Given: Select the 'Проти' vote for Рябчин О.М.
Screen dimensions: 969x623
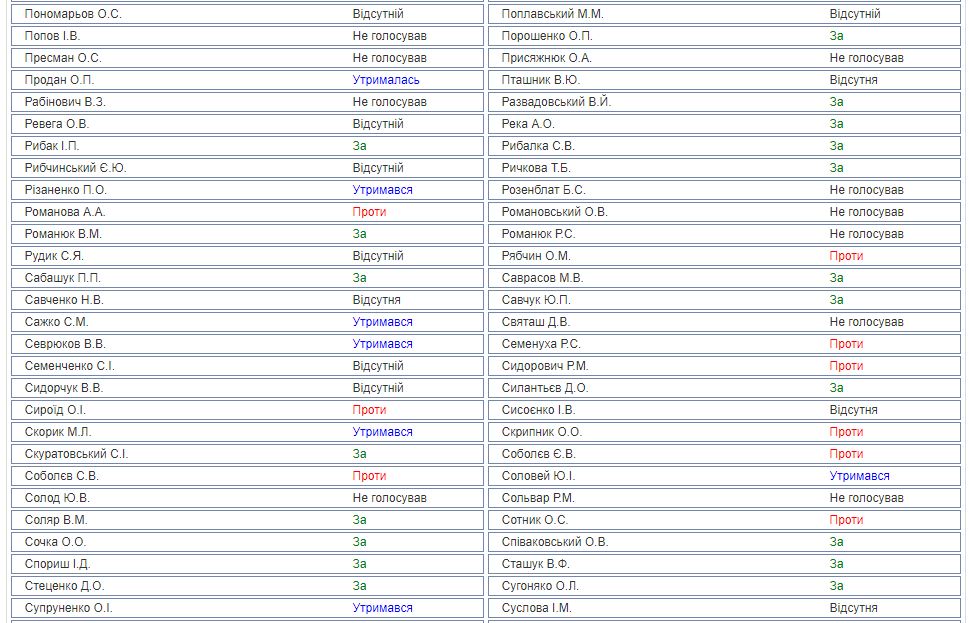Looking at the screenshot, I should click(846, 256).
